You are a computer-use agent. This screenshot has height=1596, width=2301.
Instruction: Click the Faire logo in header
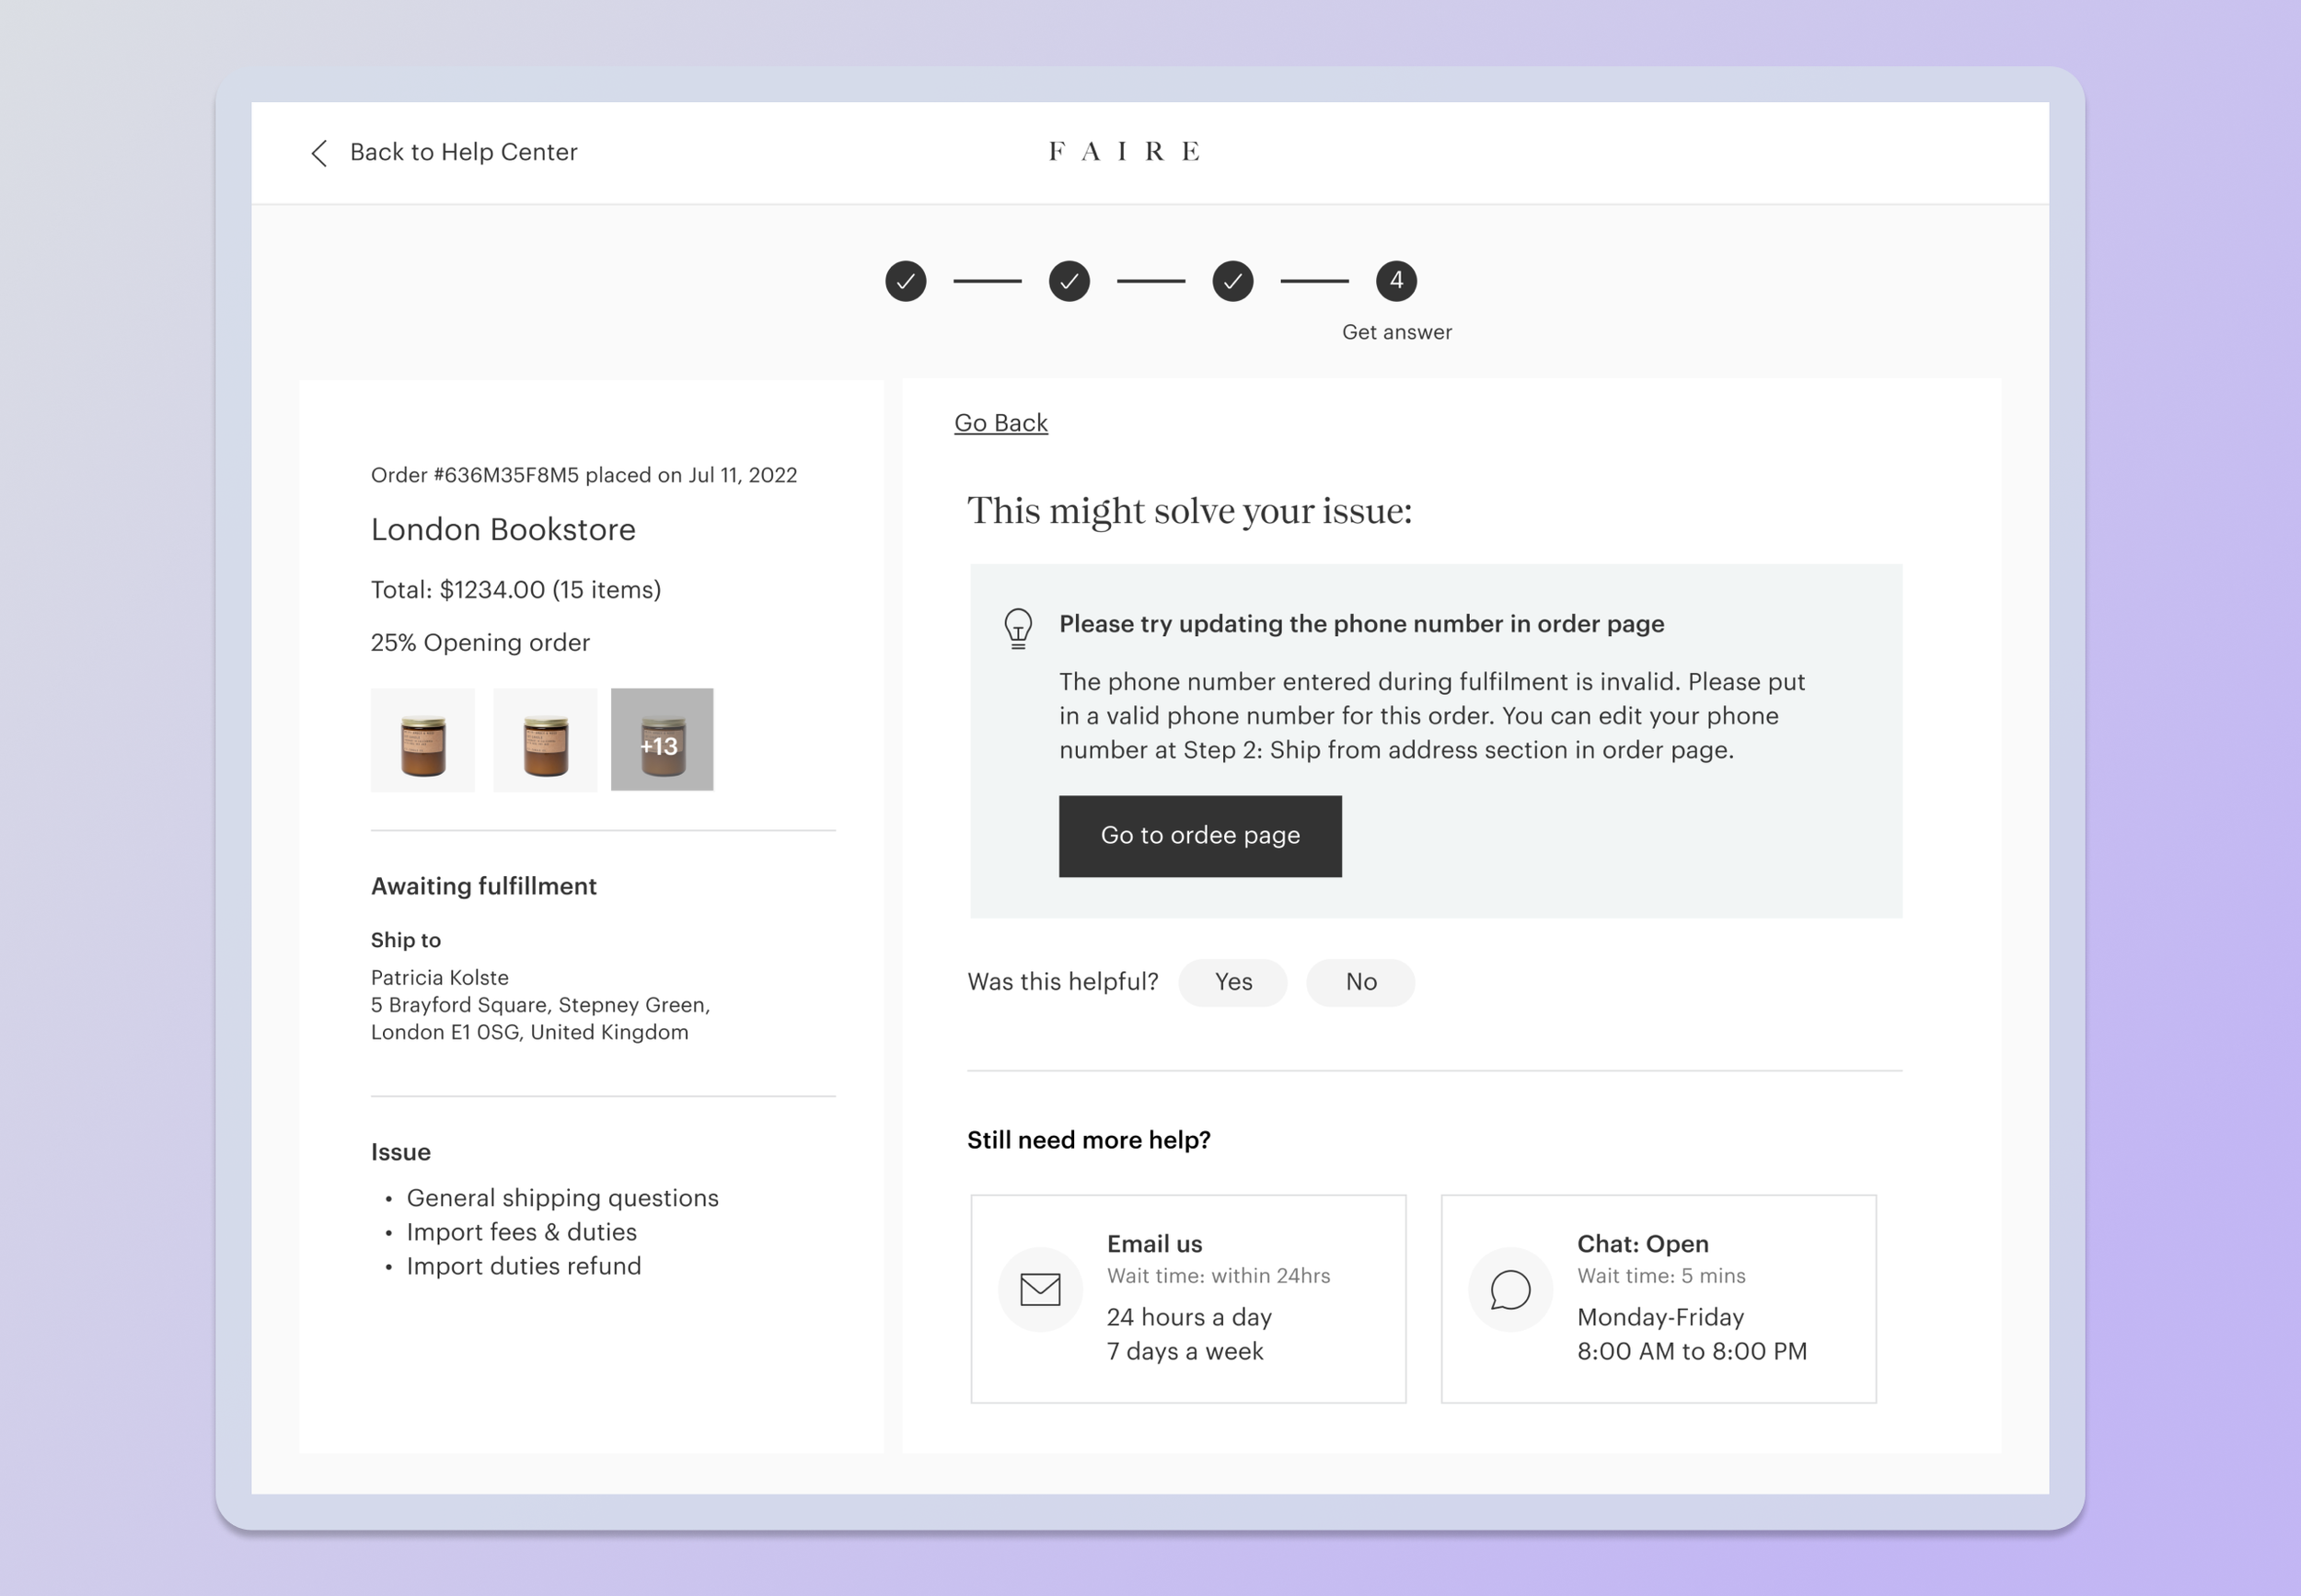pyautogui.click(x=1123, y=152)
